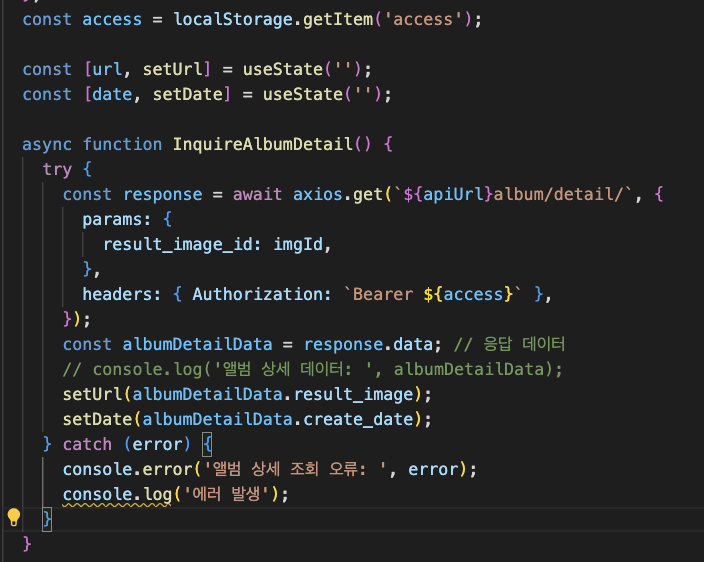Click the commented-out console.log line

[x=312, y=369]
